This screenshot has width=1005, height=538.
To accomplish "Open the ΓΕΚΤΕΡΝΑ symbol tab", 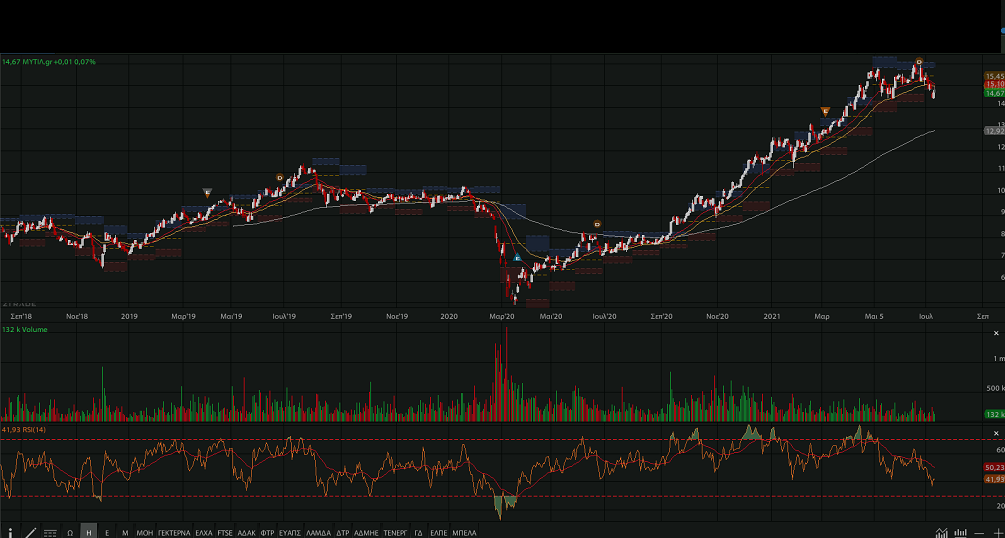I will point(174,533).
